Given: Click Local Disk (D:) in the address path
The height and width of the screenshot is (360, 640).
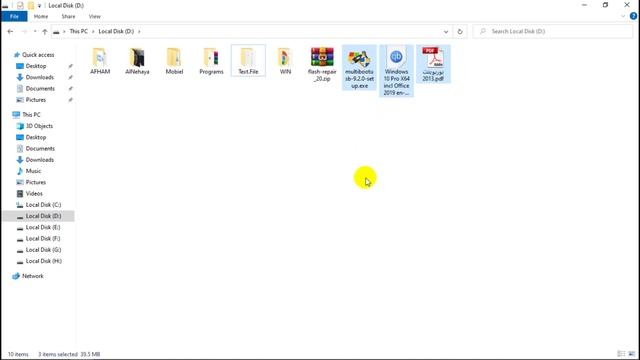Looking at the screenshot, I should [116, 31].
